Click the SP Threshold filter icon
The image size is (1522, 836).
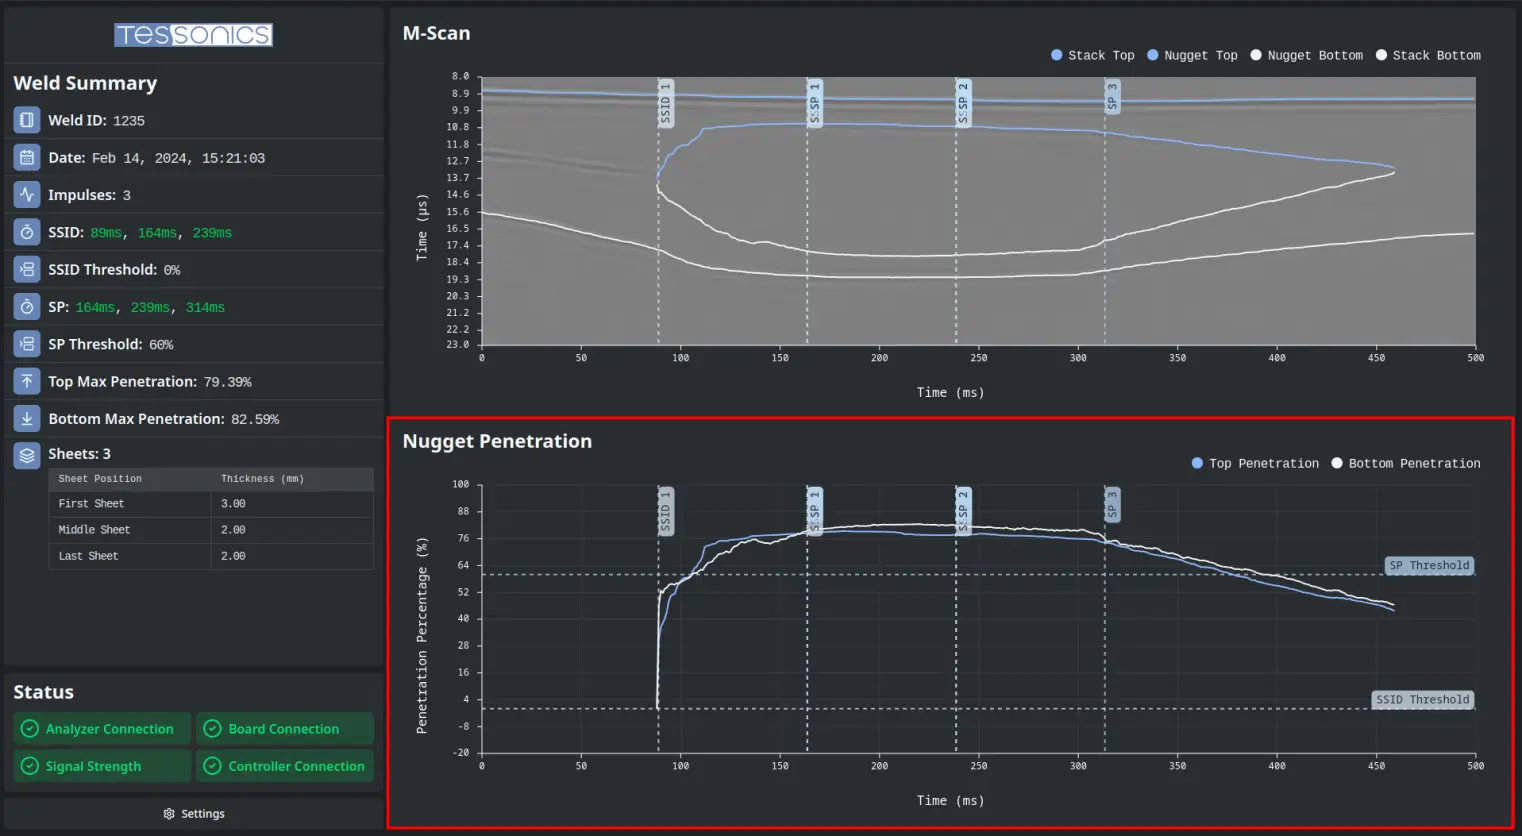(x=25, y=343)
